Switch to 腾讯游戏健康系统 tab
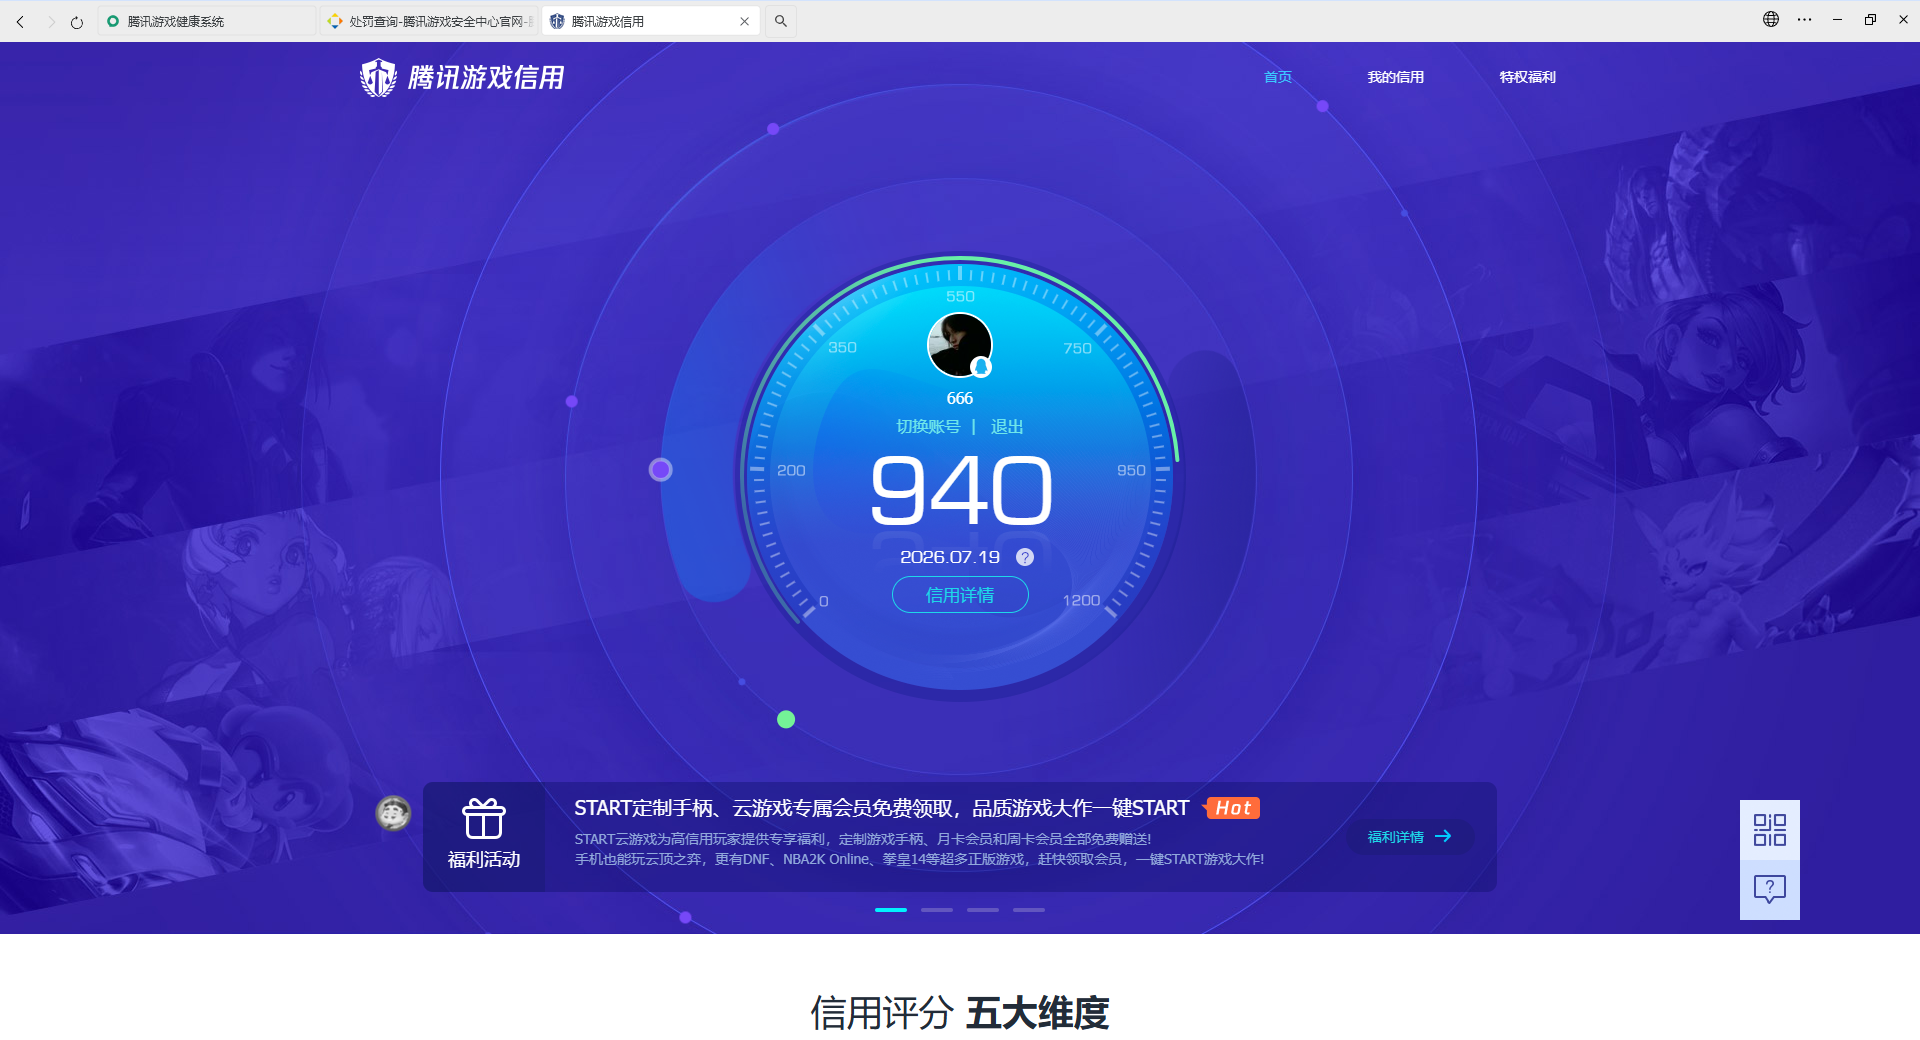 [x=207, y=21]
